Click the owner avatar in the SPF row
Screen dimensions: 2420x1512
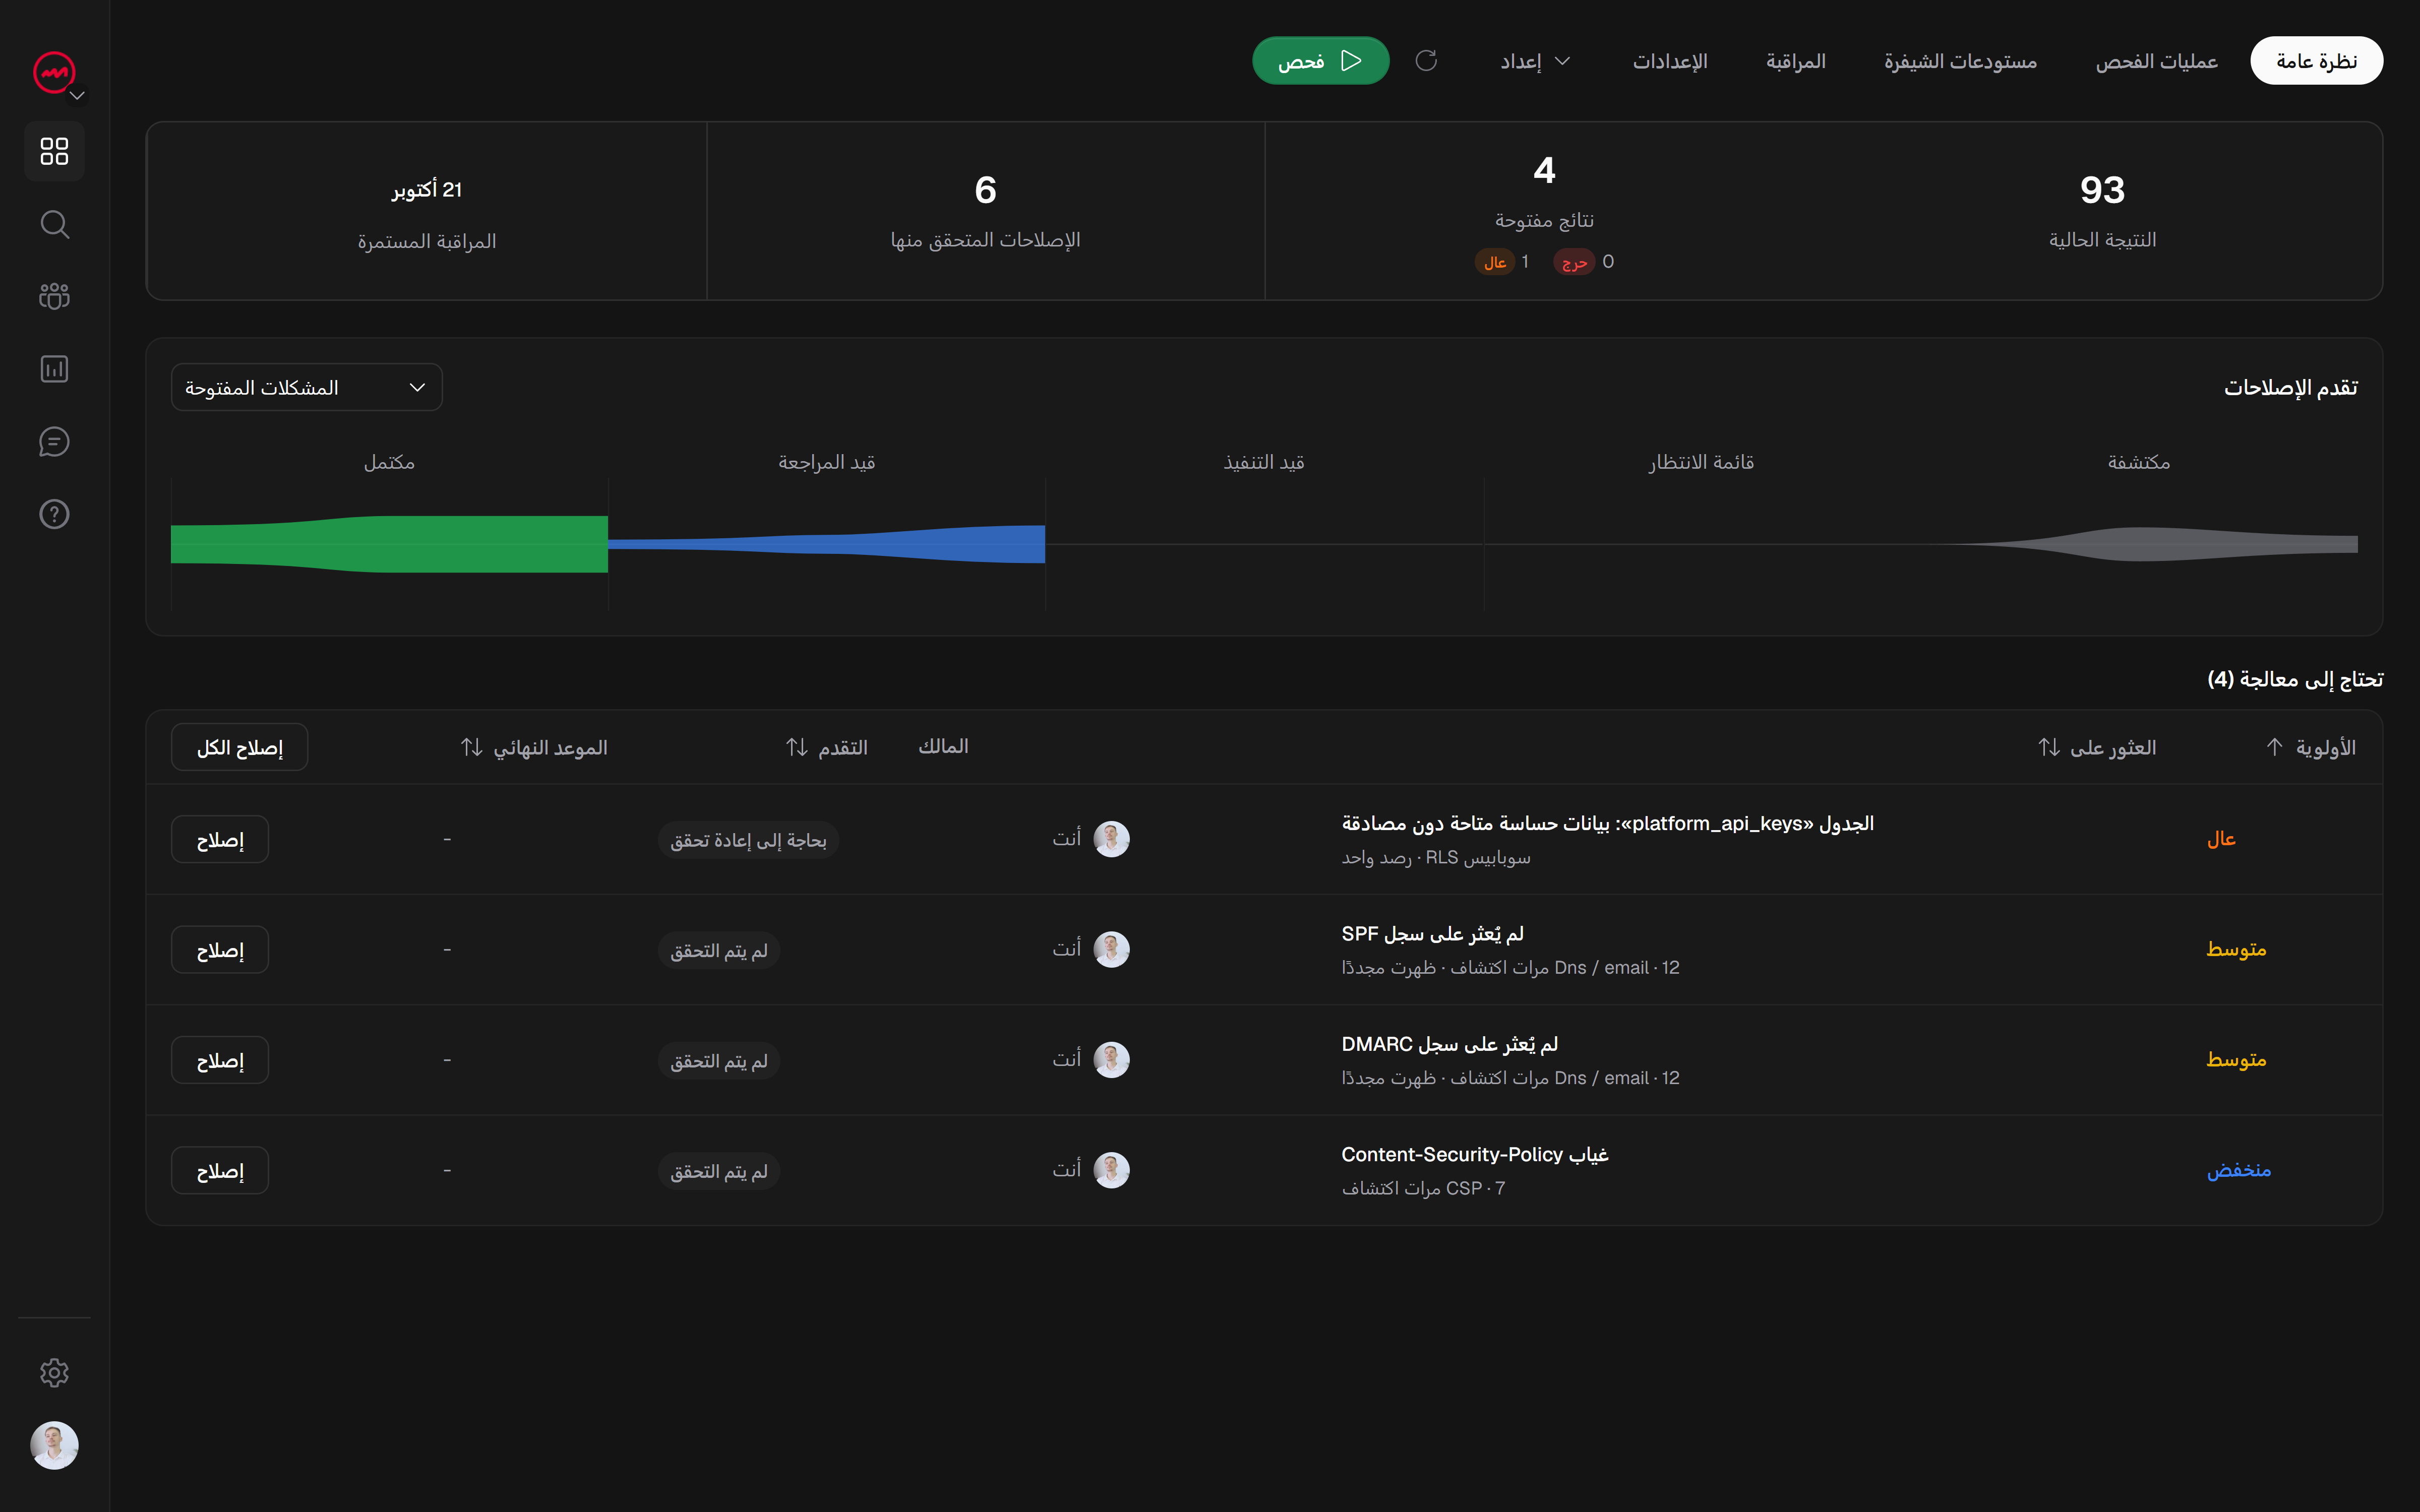pyautogui.click(x=1111, y=949)
